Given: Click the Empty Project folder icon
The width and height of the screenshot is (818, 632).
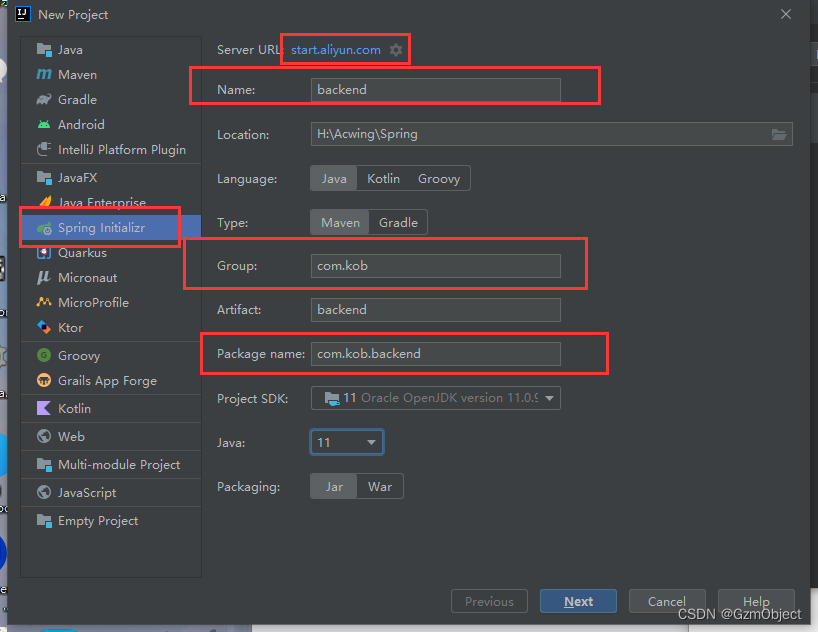Looking at the screenshot, I should (x=44, y=521).
